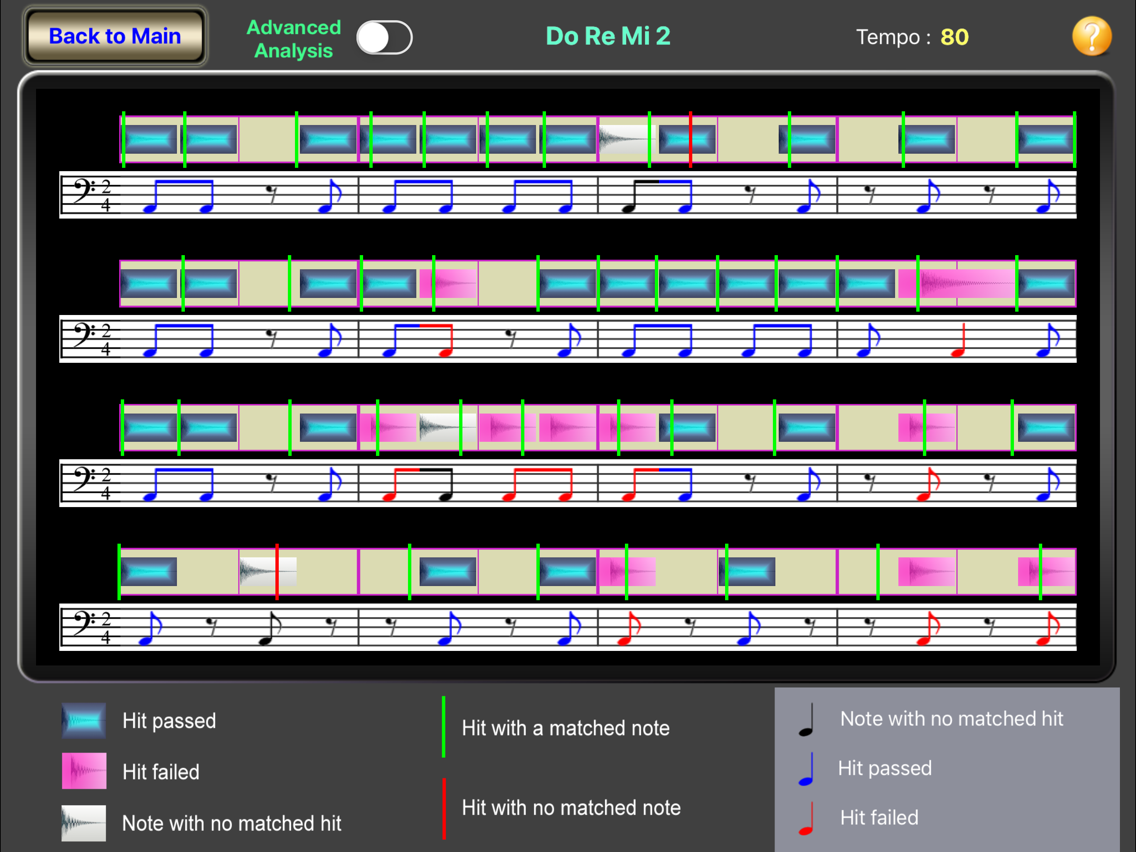The image size is (1136, 852).
Task: Click 'Hit failed' text beside pink waveform
Action: click(161, 772)
